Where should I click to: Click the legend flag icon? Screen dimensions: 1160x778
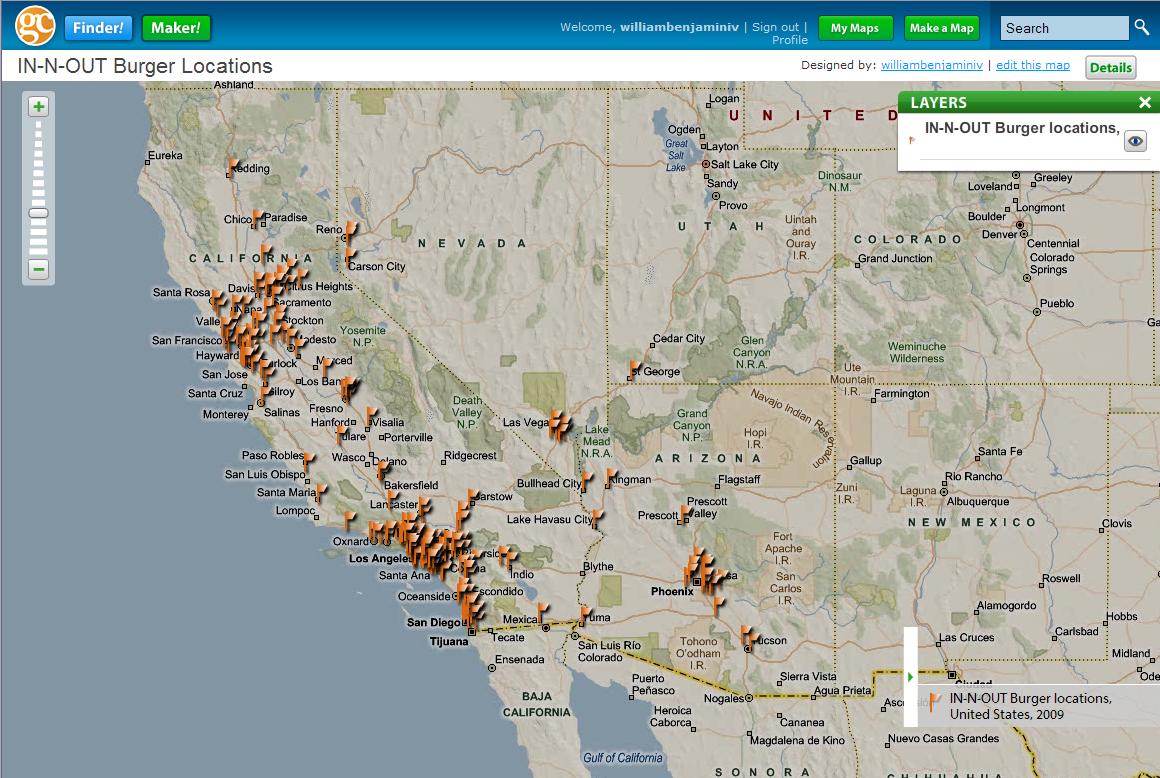(x=934, y=701)
